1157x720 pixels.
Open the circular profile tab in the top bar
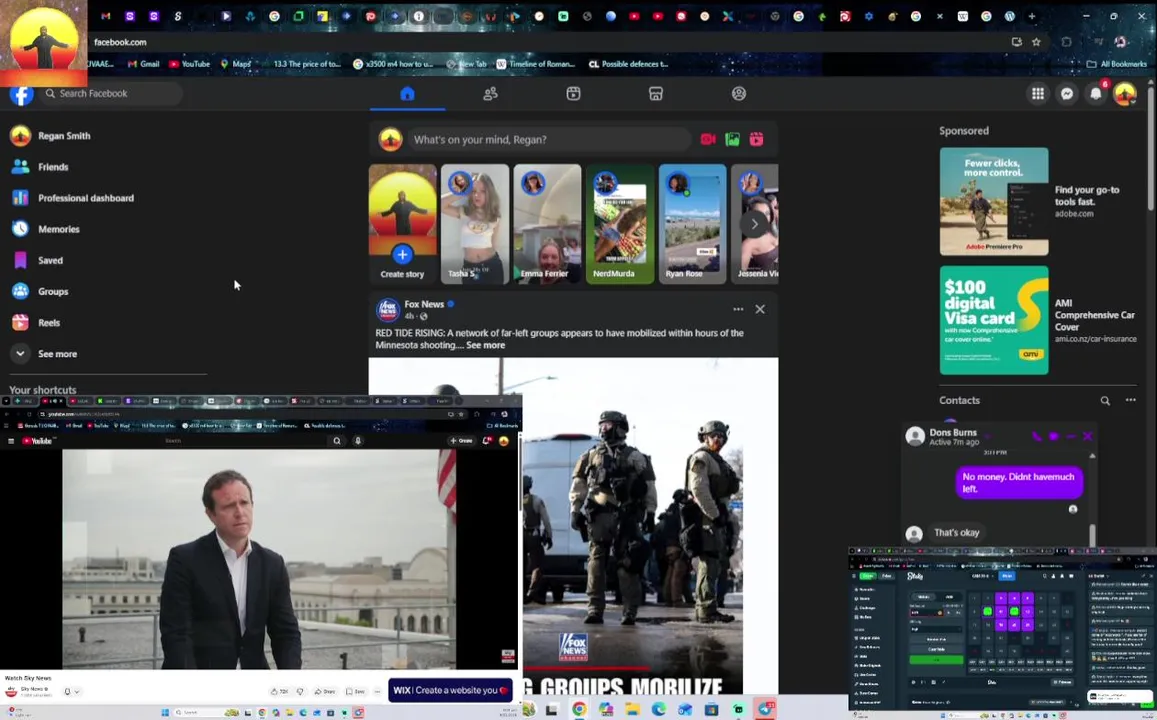[x=739, y=94]
